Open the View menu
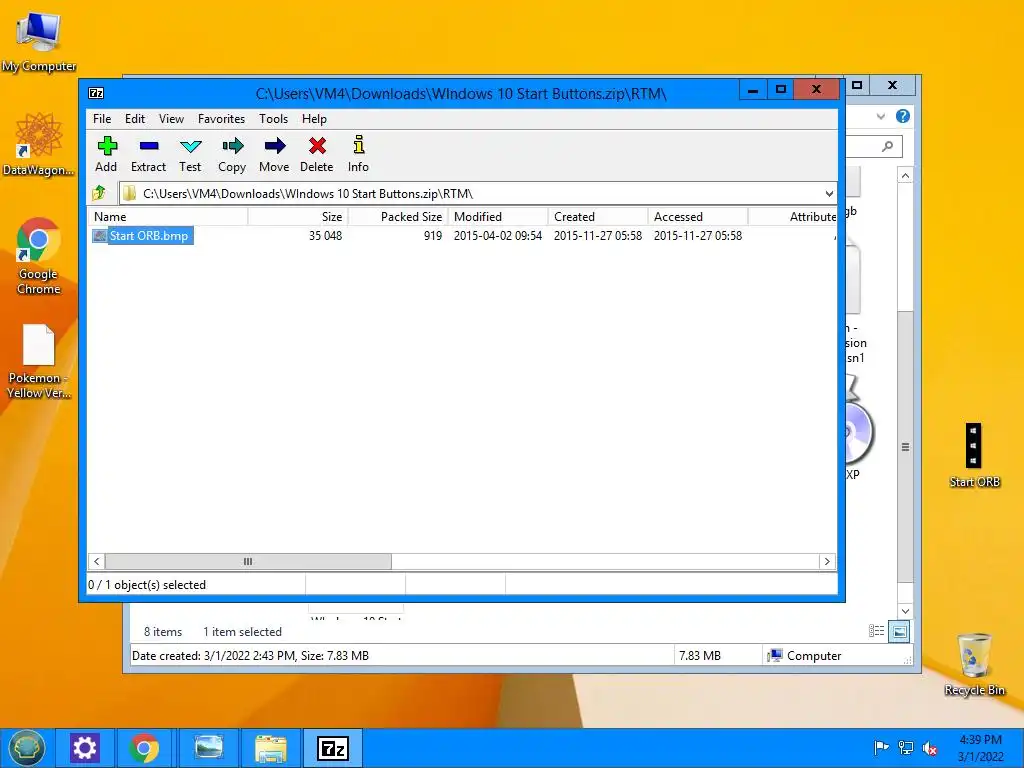This screenshot has height=768, width=1024. [171, 119]
